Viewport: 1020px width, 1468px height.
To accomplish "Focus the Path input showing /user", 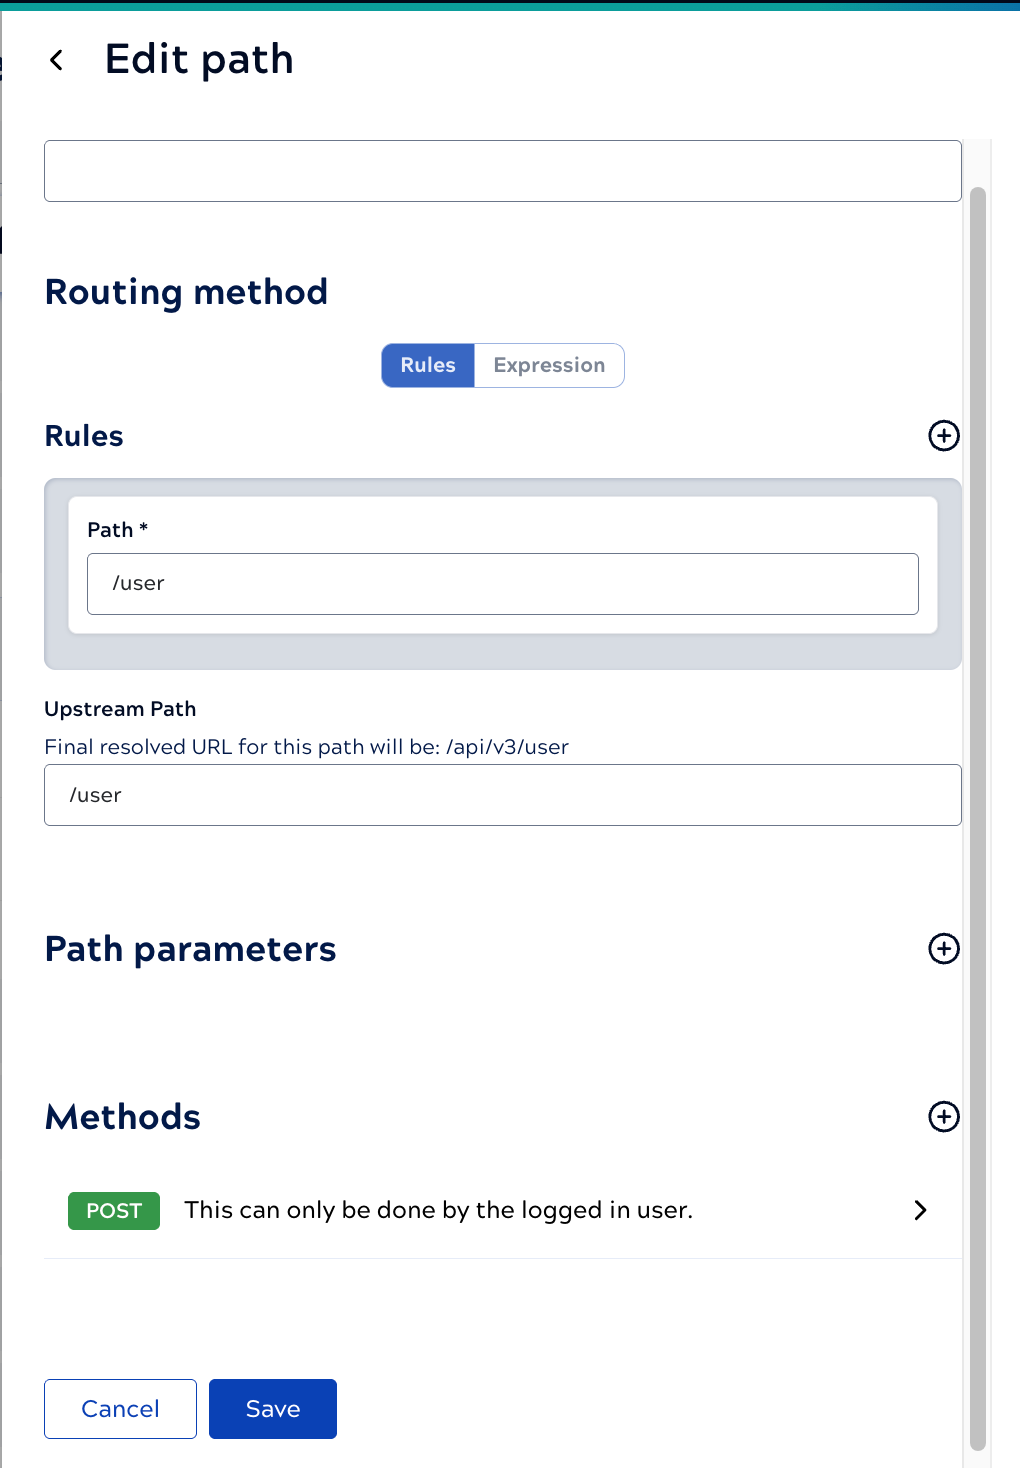I will coord(502,583).
